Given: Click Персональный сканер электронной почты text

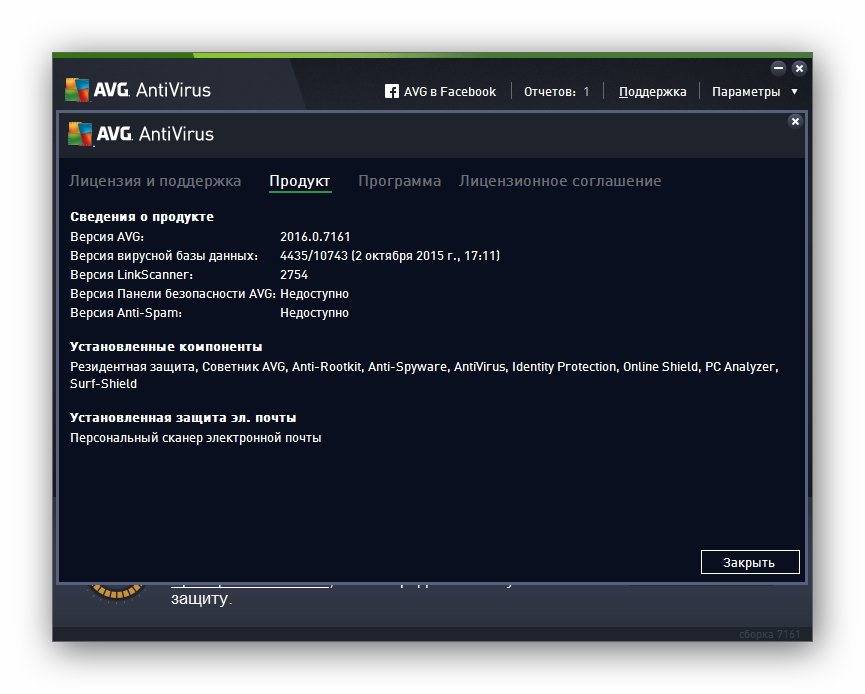Looking at the screenshot, I should coord(196,438).
